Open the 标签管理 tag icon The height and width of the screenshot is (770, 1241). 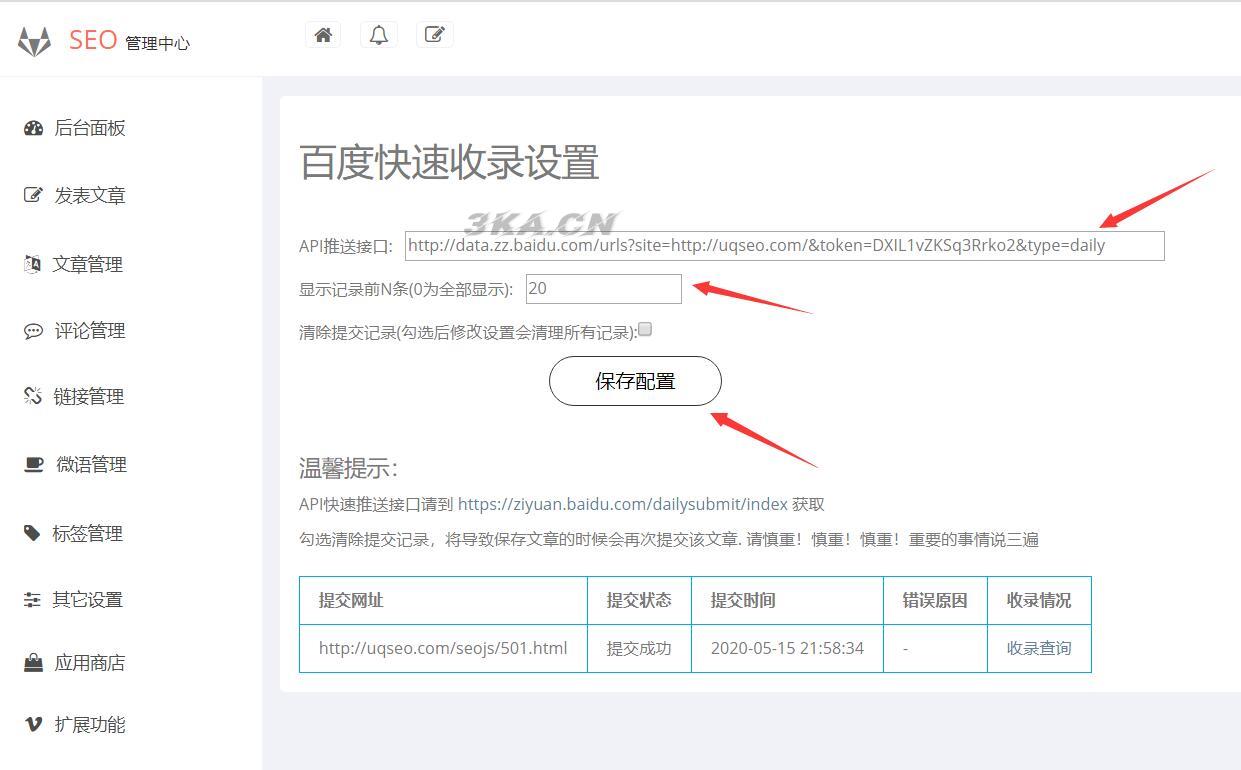31,533
